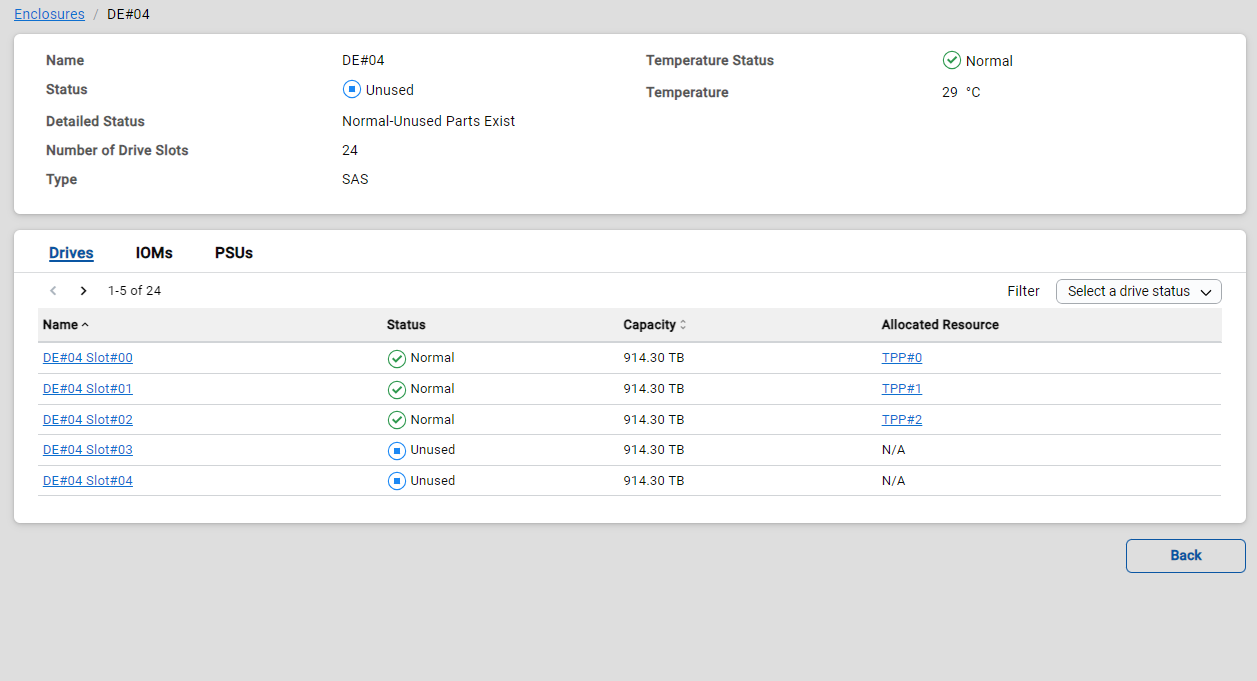Open DE#04 Slot#02 drive details
Viewport: 1257px width, 681px height.
(x=88, y=420)
